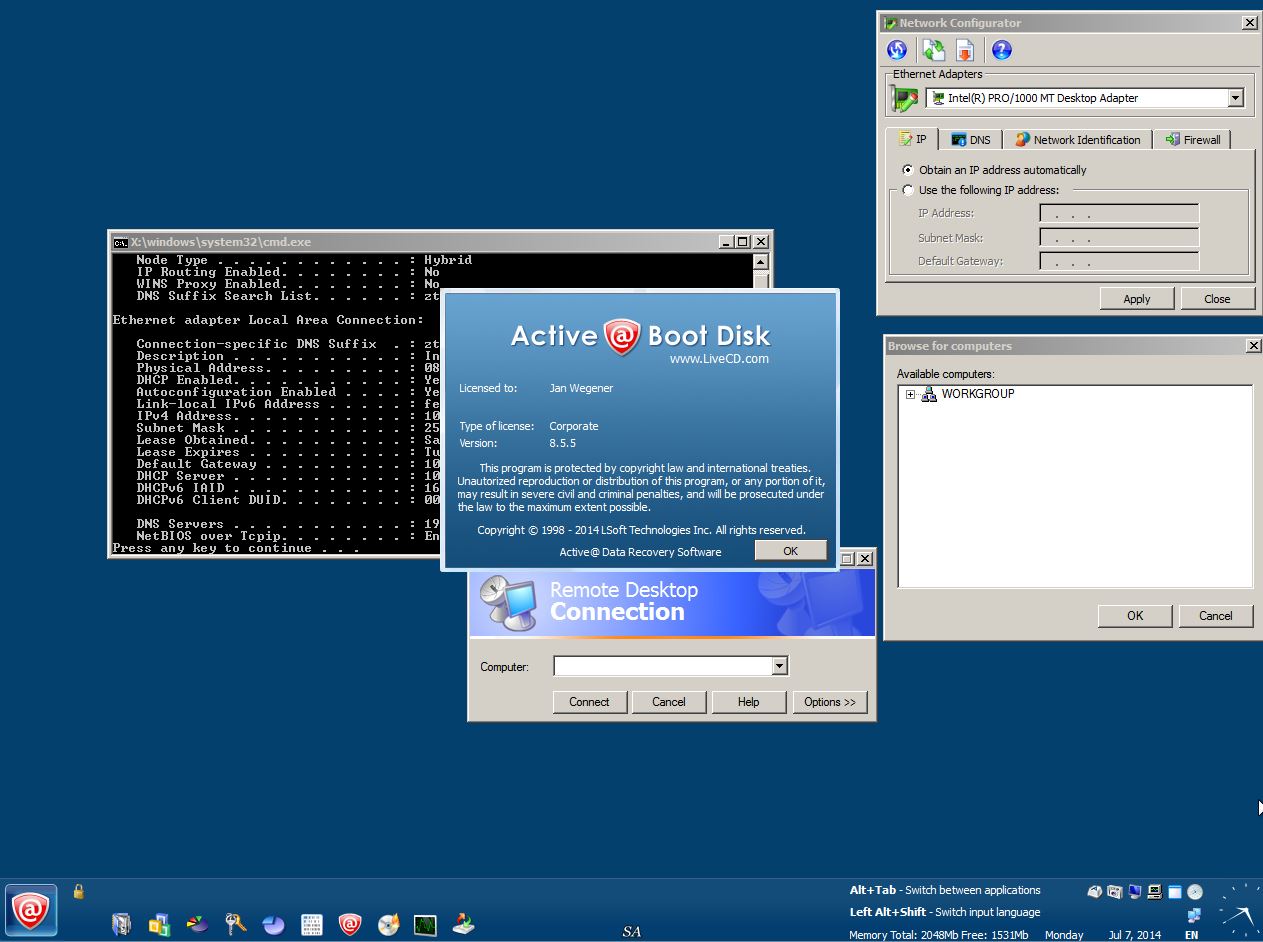Click the padlock icon above the taskbar
Image resolution: width=1263 pixels, height=942 pixels.
(78, 891)
